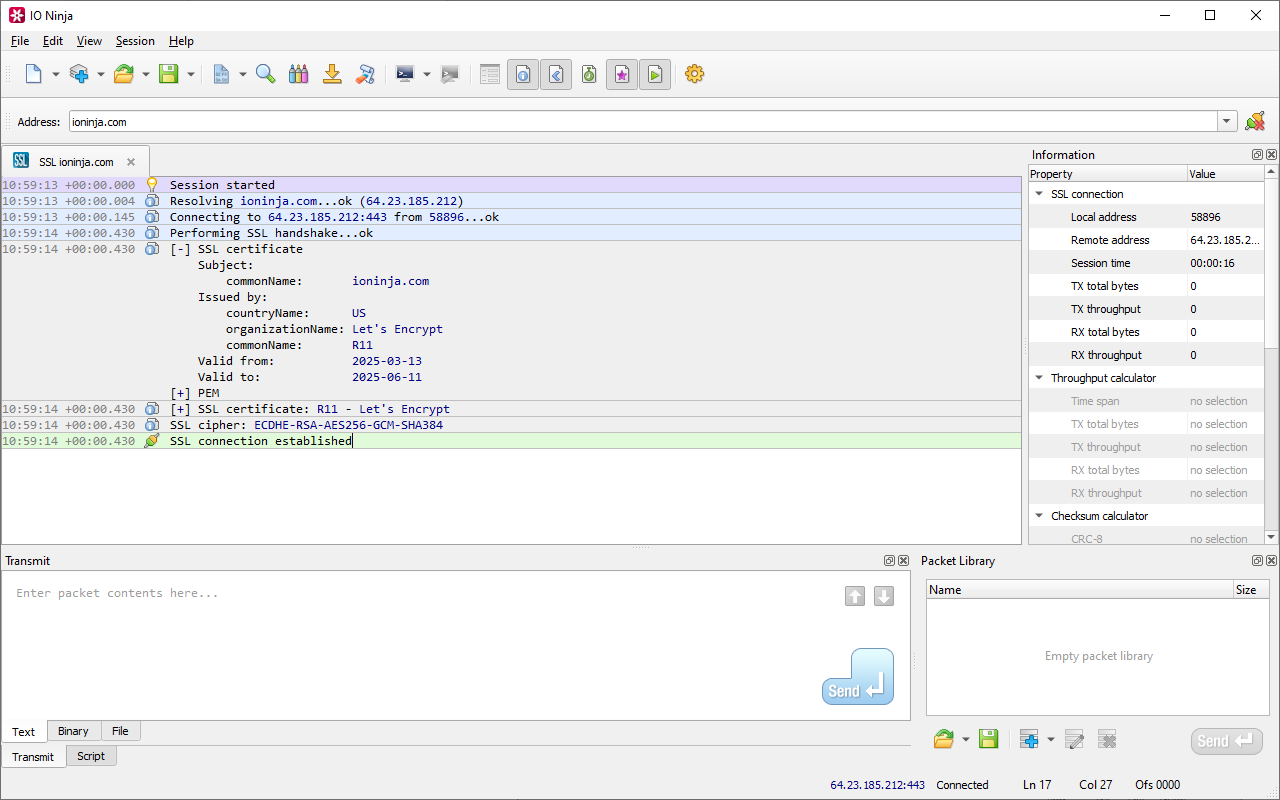Open settings with the orange gear icon
The width and height of the screenshot is (1280, 800).
[695, 74]
